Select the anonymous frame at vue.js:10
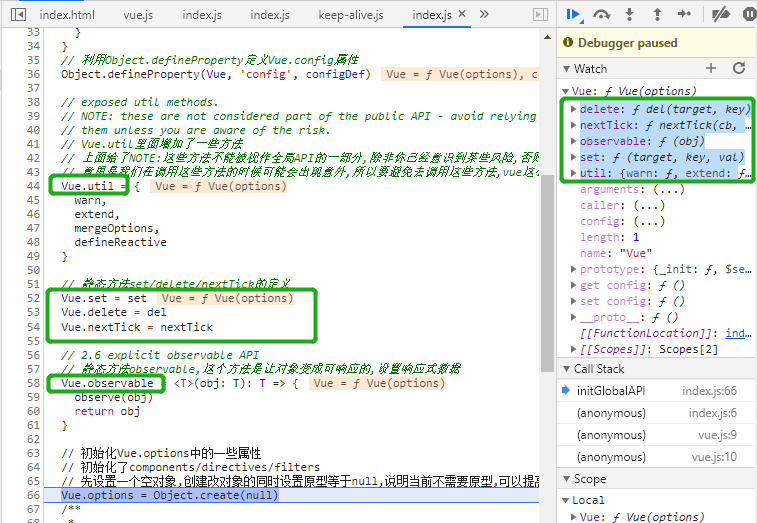This screenshot has width=757, height=523. click(657, 457)
